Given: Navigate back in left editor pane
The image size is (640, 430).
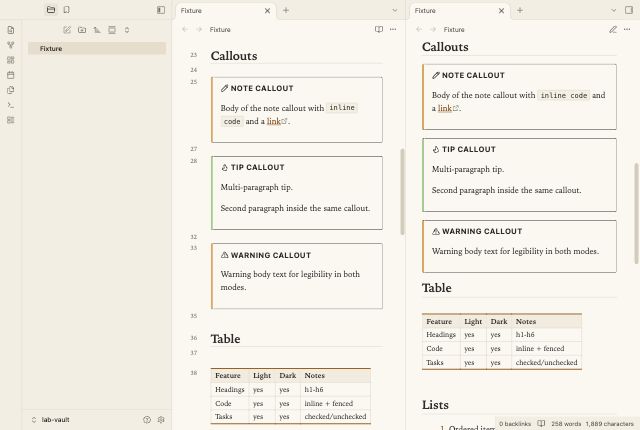Looking at the screenshot, I should click(x=185, y=29).
